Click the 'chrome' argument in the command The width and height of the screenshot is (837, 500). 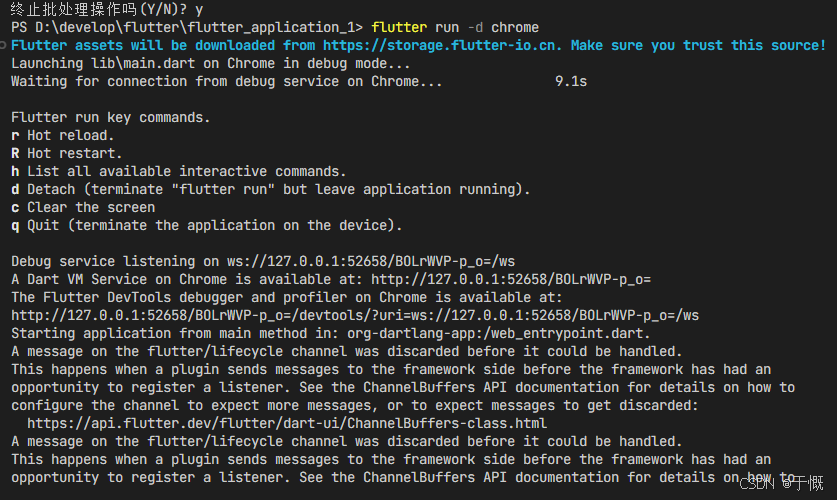(515, 28)
